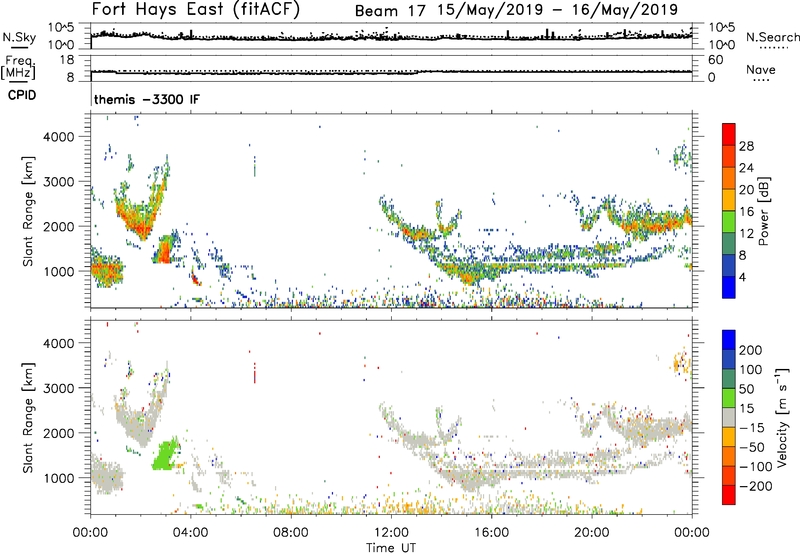Click the "60" tick on the Nave axis

pos(715,60)
